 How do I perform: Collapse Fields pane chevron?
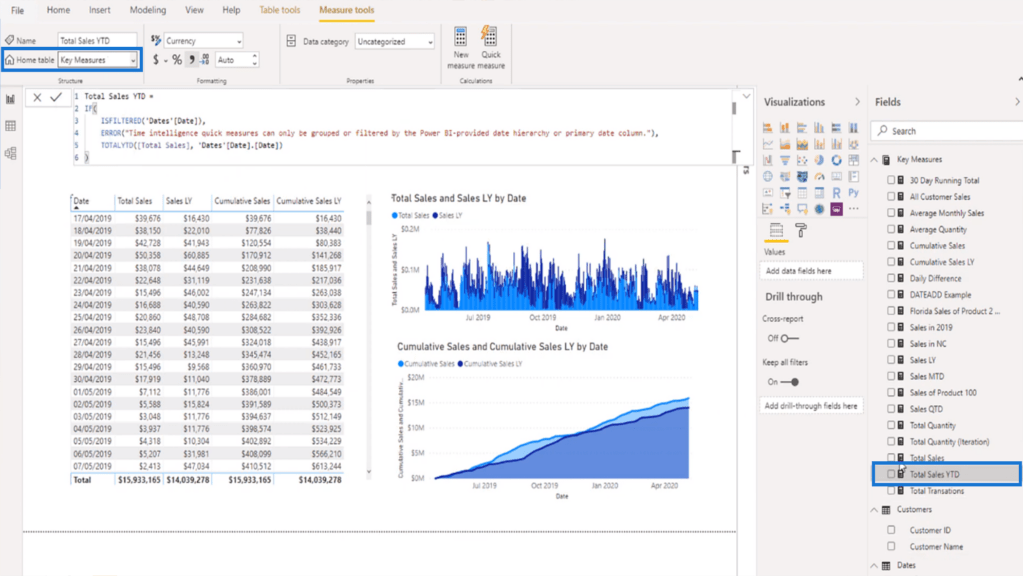tap(1017, 102)
